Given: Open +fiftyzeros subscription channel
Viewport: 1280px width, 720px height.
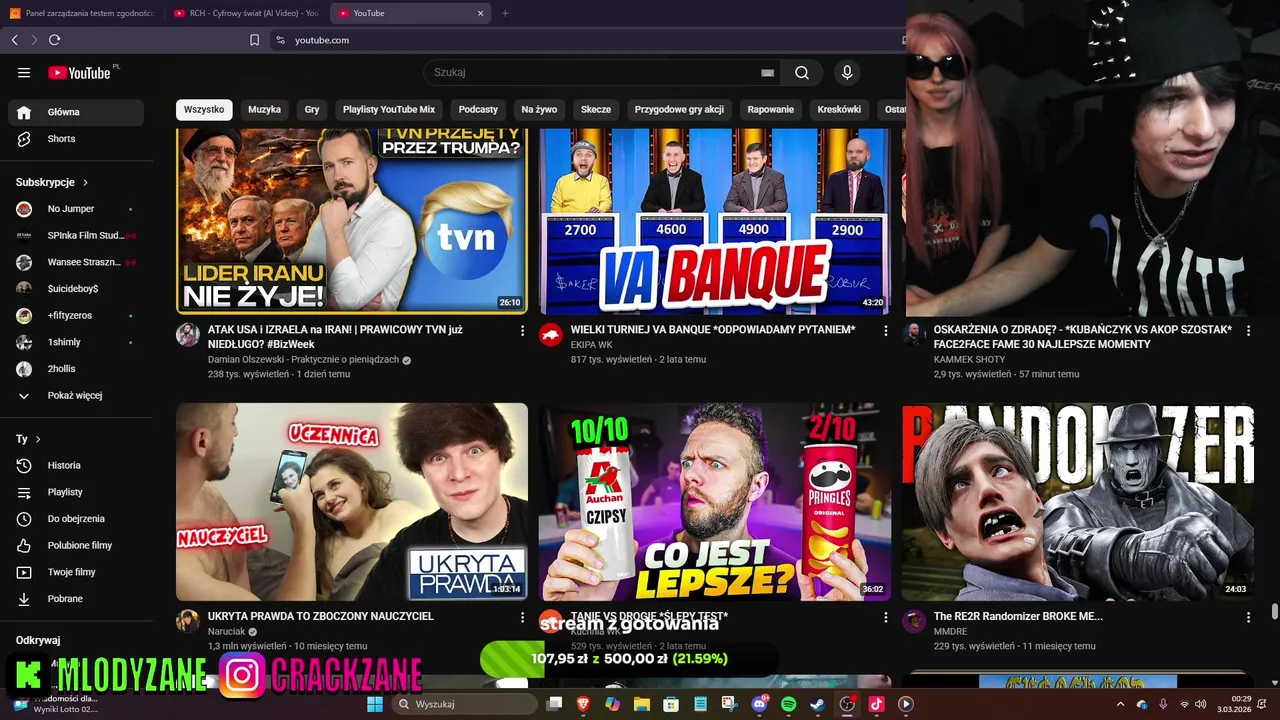Looking at the screenshot, I should point(76,316).
